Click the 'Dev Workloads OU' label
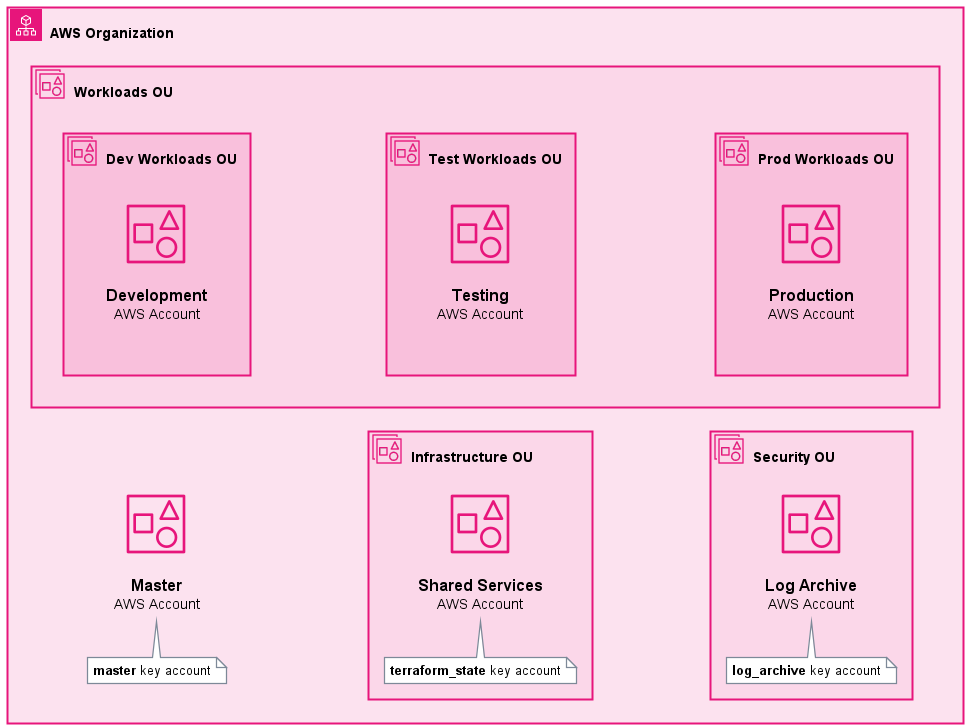This screenshot has width=968, height=728. (x=172, y=159)
